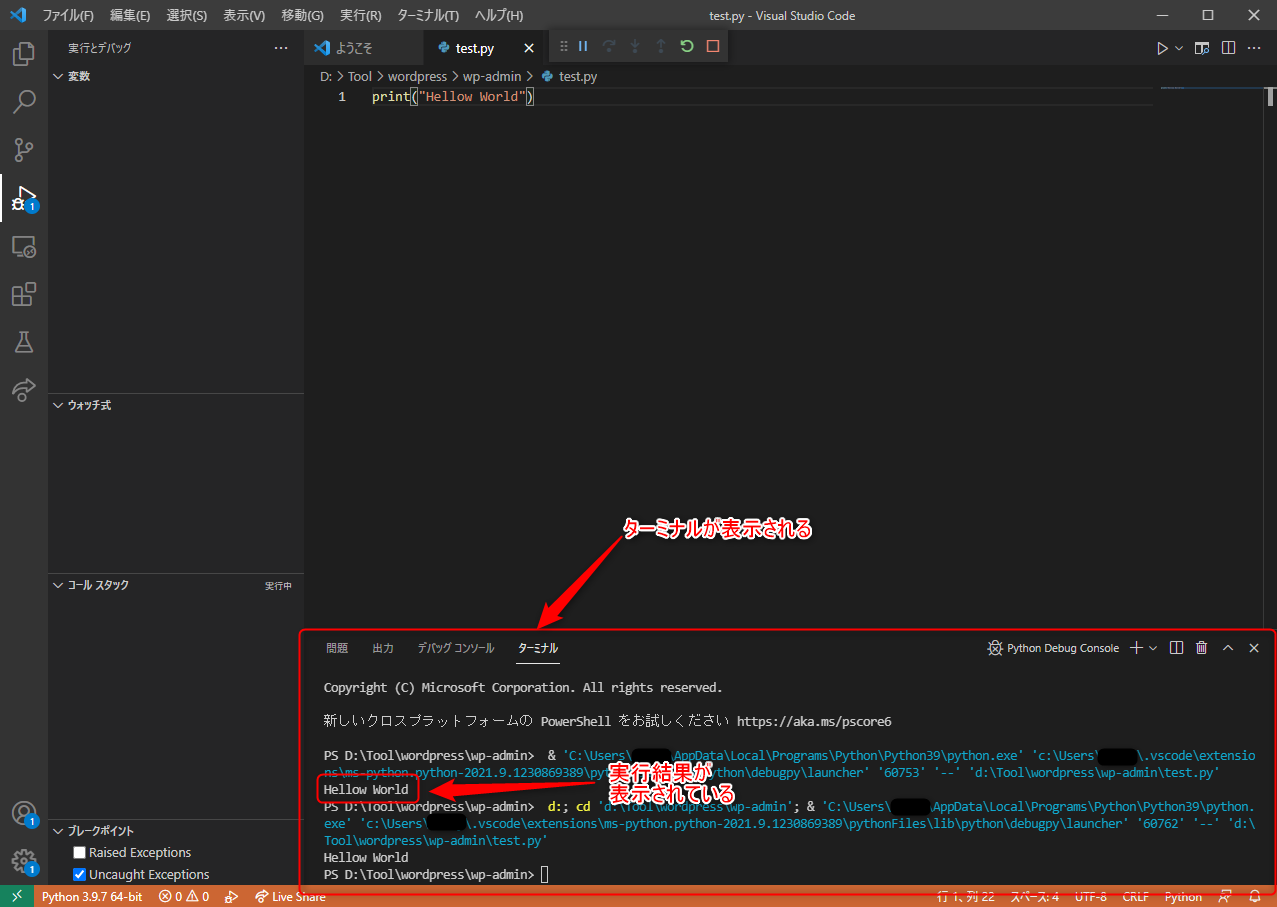
Task: Select the Python Debug Console terminal label
Action: [x=1063, y=648]
